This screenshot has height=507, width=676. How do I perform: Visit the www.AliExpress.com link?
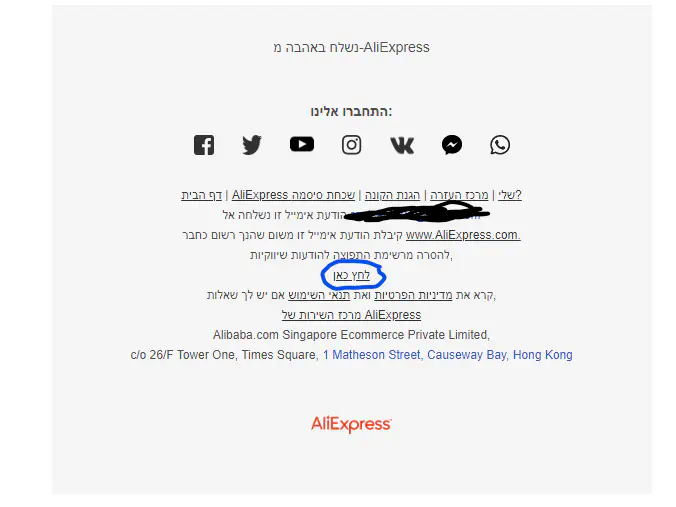[x=463, y=235]
